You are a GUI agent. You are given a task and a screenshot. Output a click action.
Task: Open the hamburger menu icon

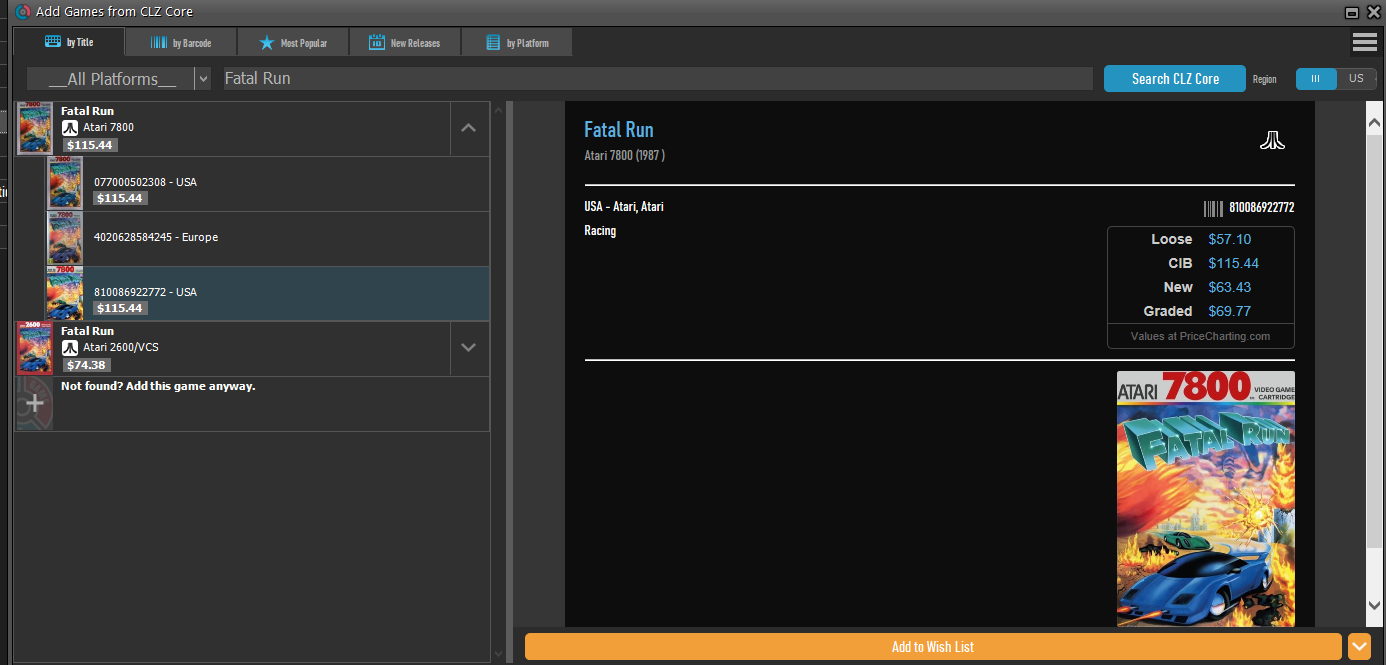(1364, 42)
